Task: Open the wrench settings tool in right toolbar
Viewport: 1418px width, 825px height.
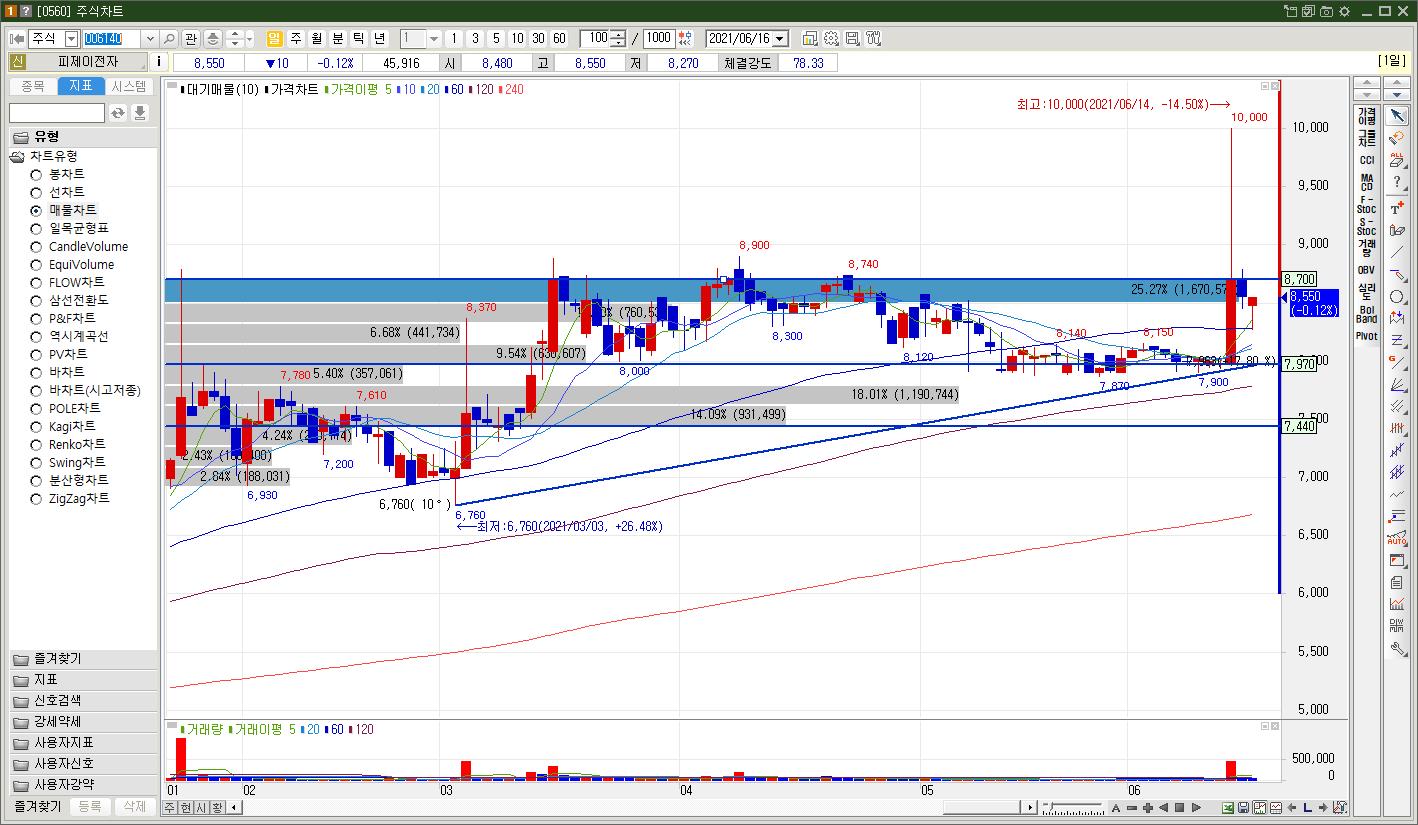Action: [x=1397, y=649]
